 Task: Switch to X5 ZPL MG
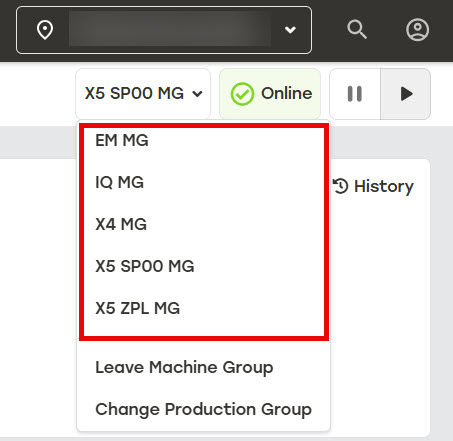click(x=204, y=308)
